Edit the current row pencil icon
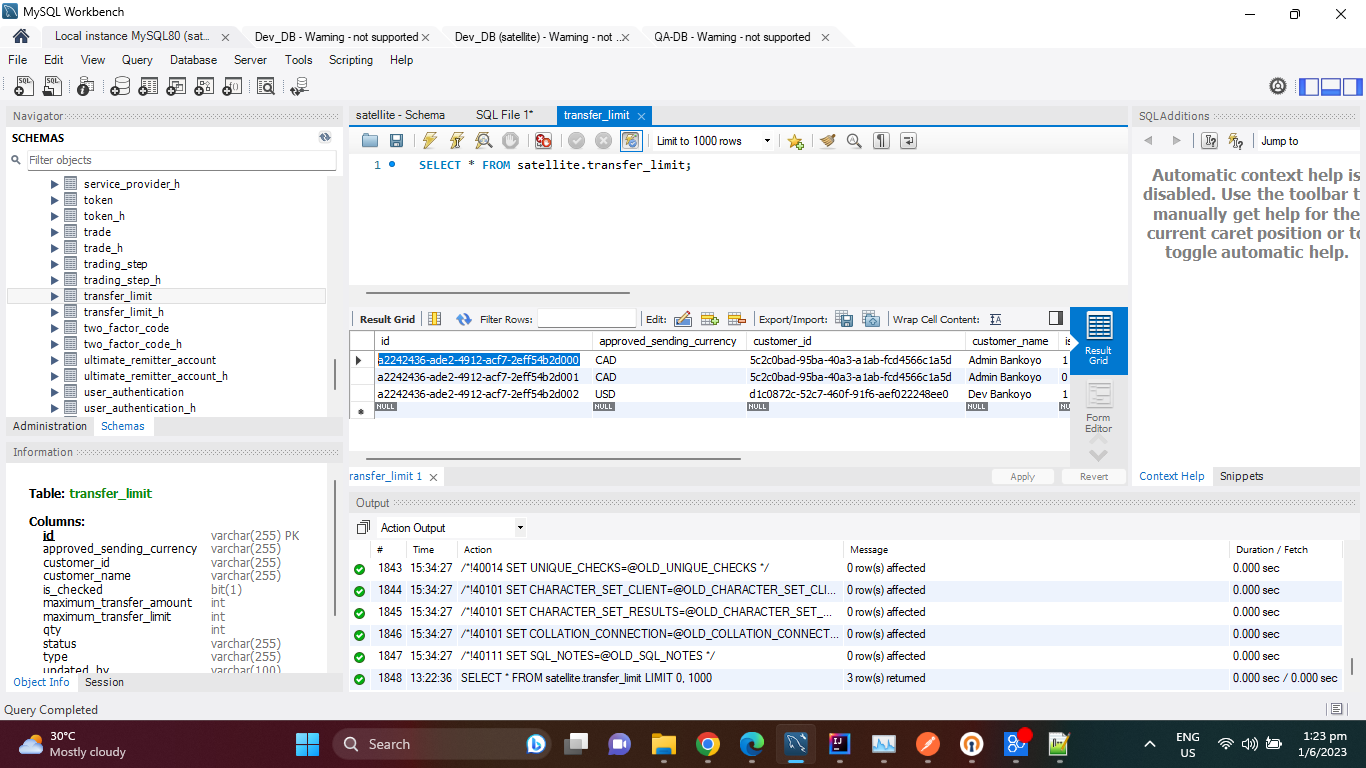 (x=683, y=319)
